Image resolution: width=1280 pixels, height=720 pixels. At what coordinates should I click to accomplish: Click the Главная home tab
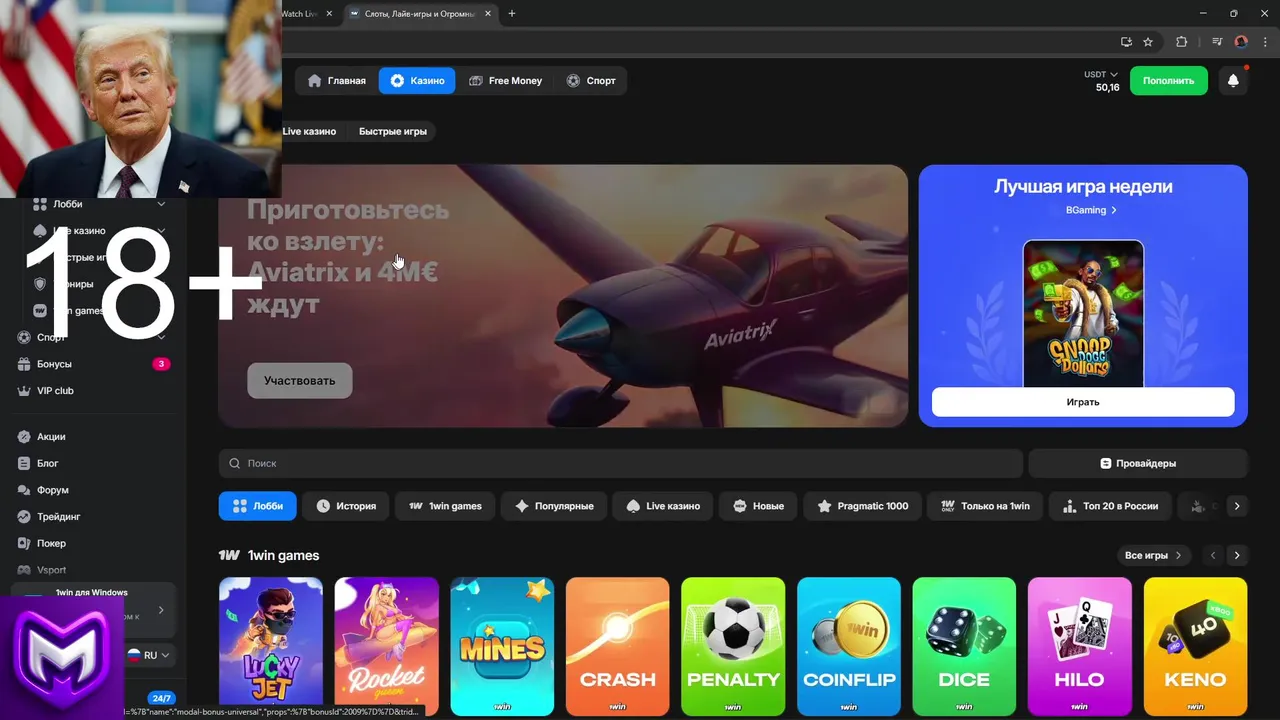pyautogui.click(x=337, y=81)
